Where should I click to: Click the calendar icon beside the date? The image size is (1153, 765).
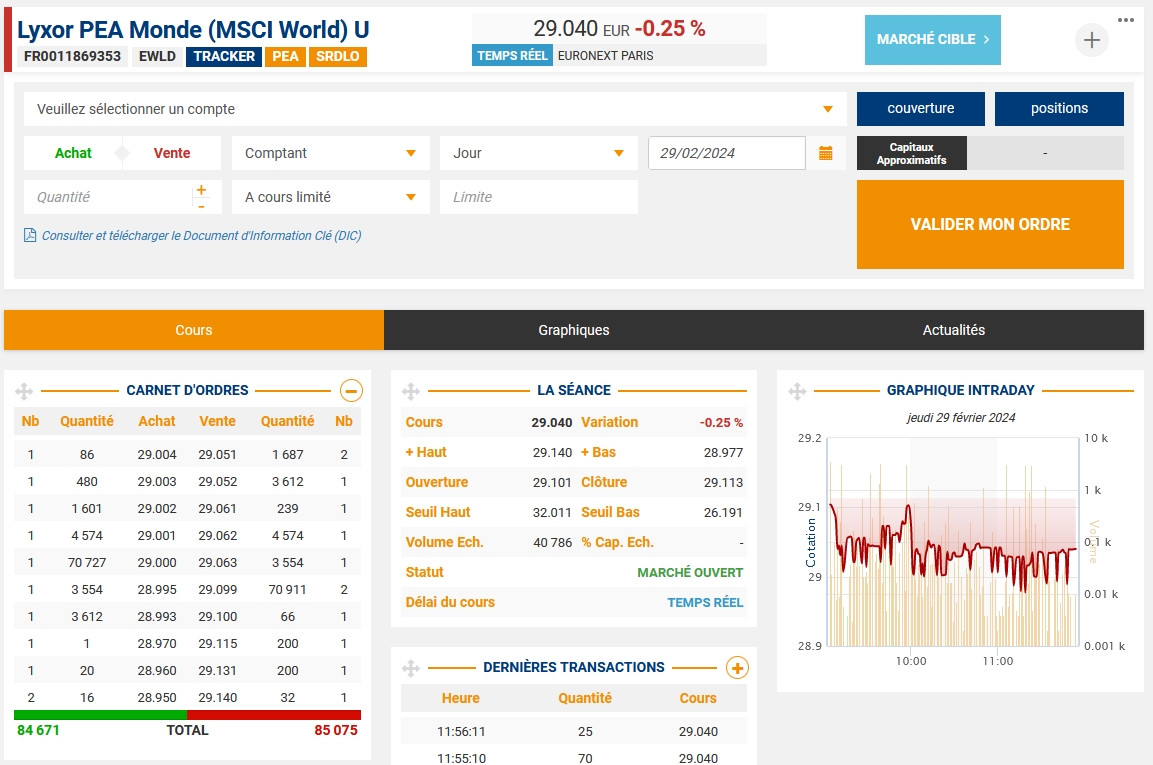click(826, 153)
